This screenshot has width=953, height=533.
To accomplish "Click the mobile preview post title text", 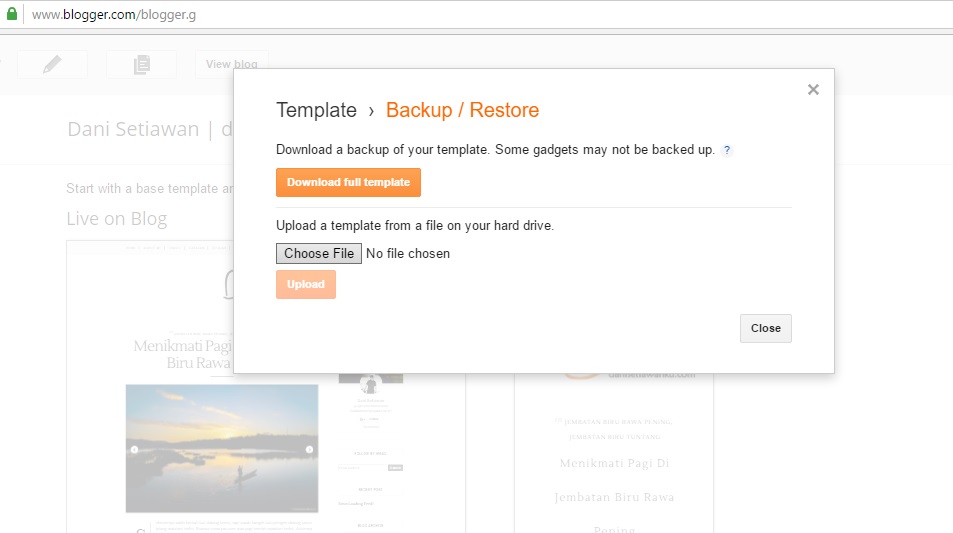I will point(614,495).
